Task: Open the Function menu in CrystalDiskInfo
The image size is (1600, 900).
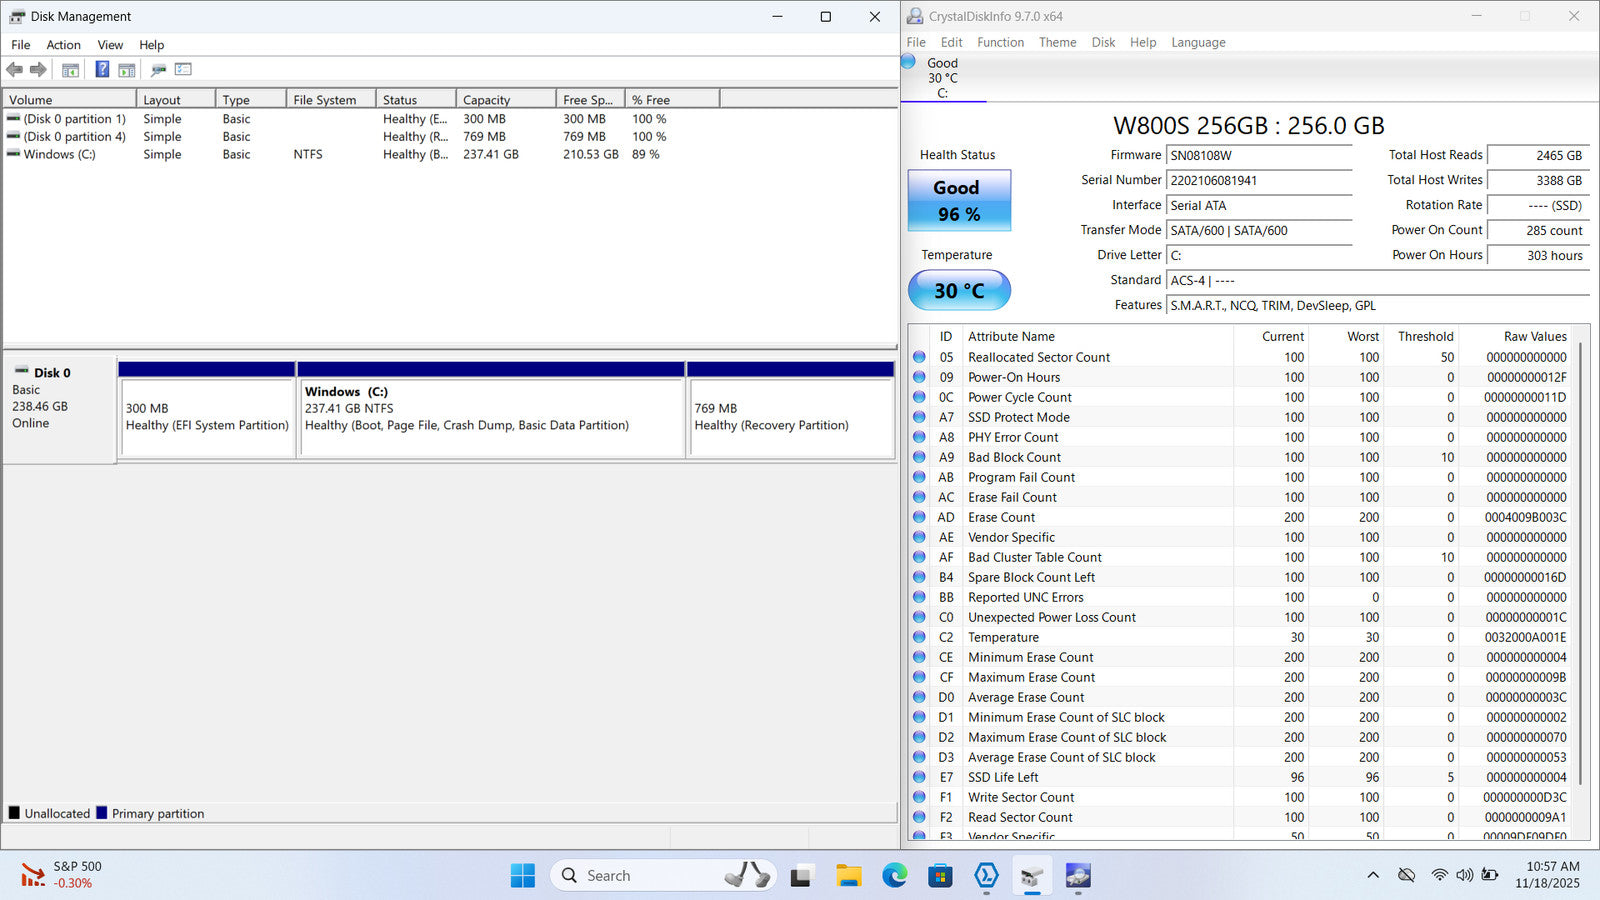Action: pyautogui.click(x=1000, y=42)
